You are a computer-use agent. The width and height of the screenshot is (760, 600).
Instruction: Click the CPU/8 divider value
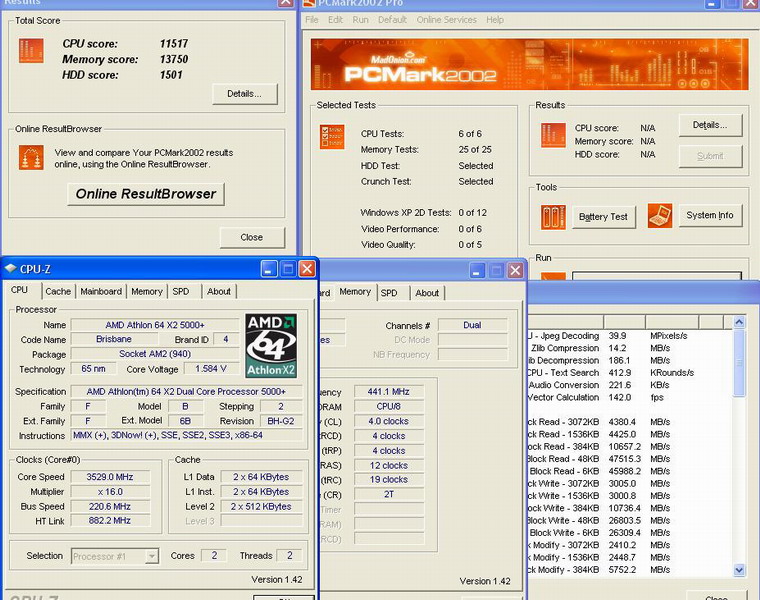pyautogui.click(x=389, y=406)
